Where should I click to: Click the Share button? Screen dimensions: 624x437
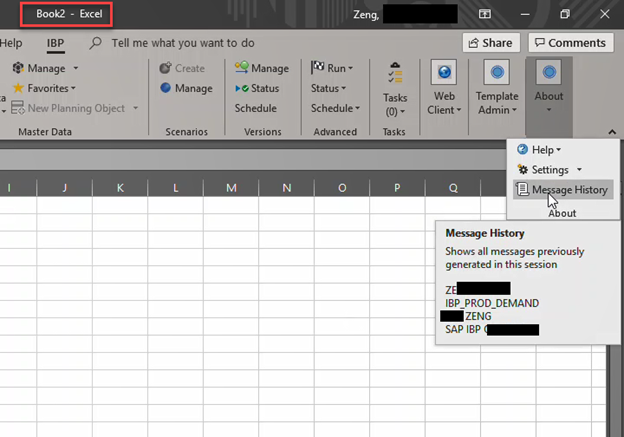[x=491, y=43]
